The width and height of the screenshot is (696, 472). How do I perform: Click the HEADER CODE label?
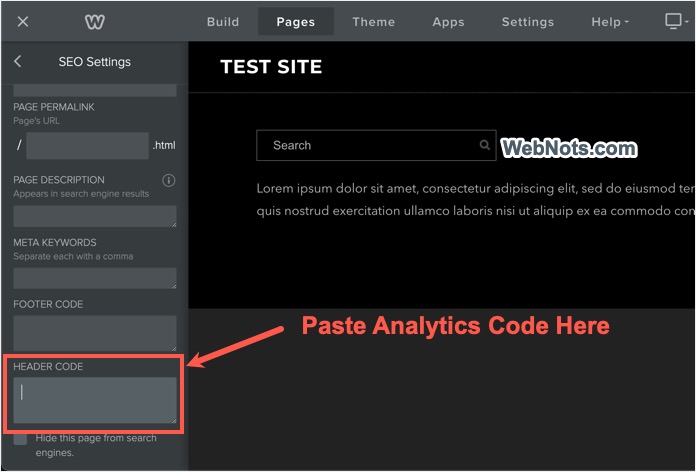click(48, 366)
